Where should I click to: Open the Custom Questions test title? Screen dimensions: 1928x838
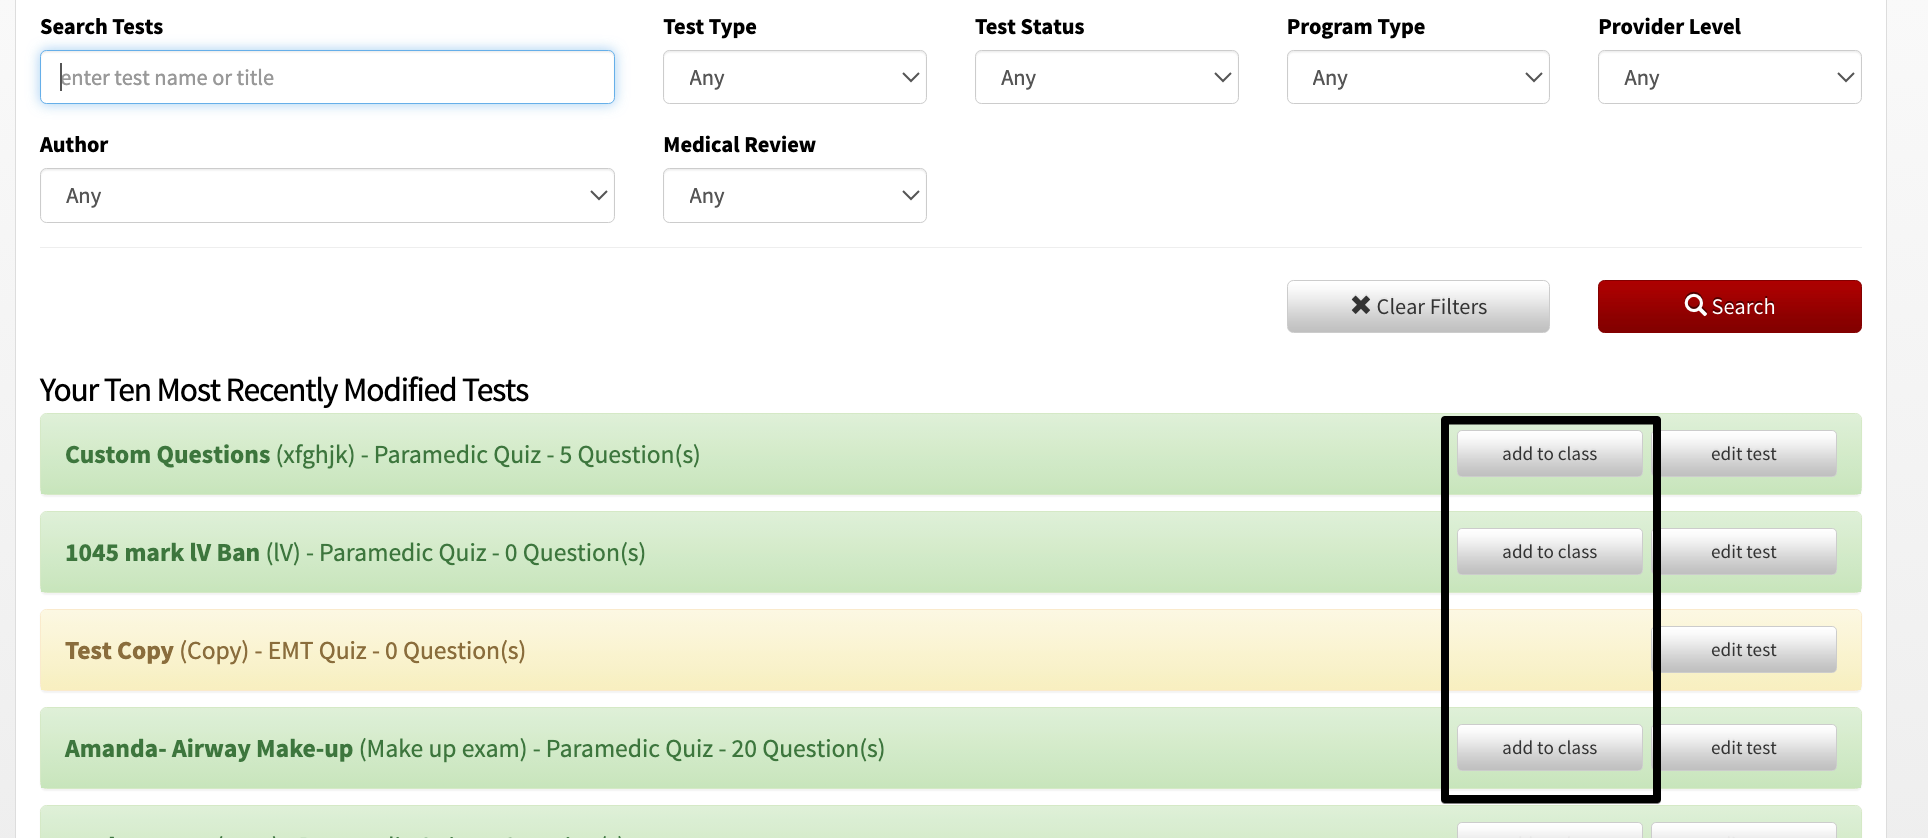[x=168, y=455]
